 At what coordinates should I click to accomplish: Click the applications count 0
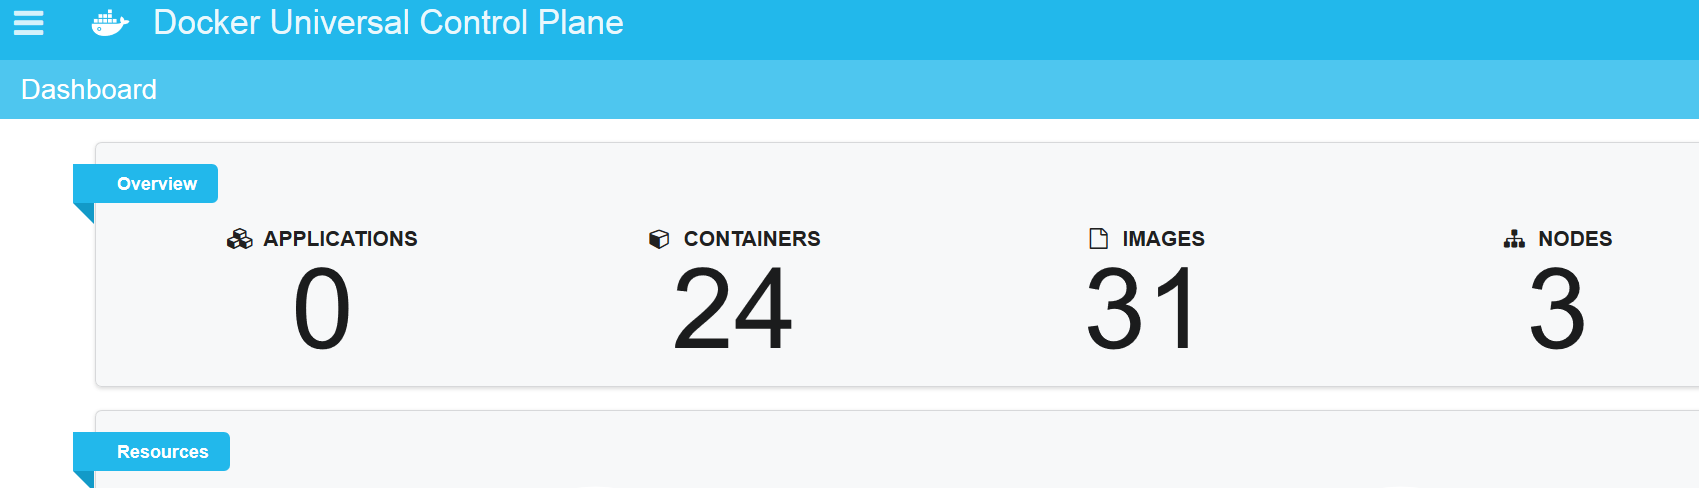[x=322, y=309]
